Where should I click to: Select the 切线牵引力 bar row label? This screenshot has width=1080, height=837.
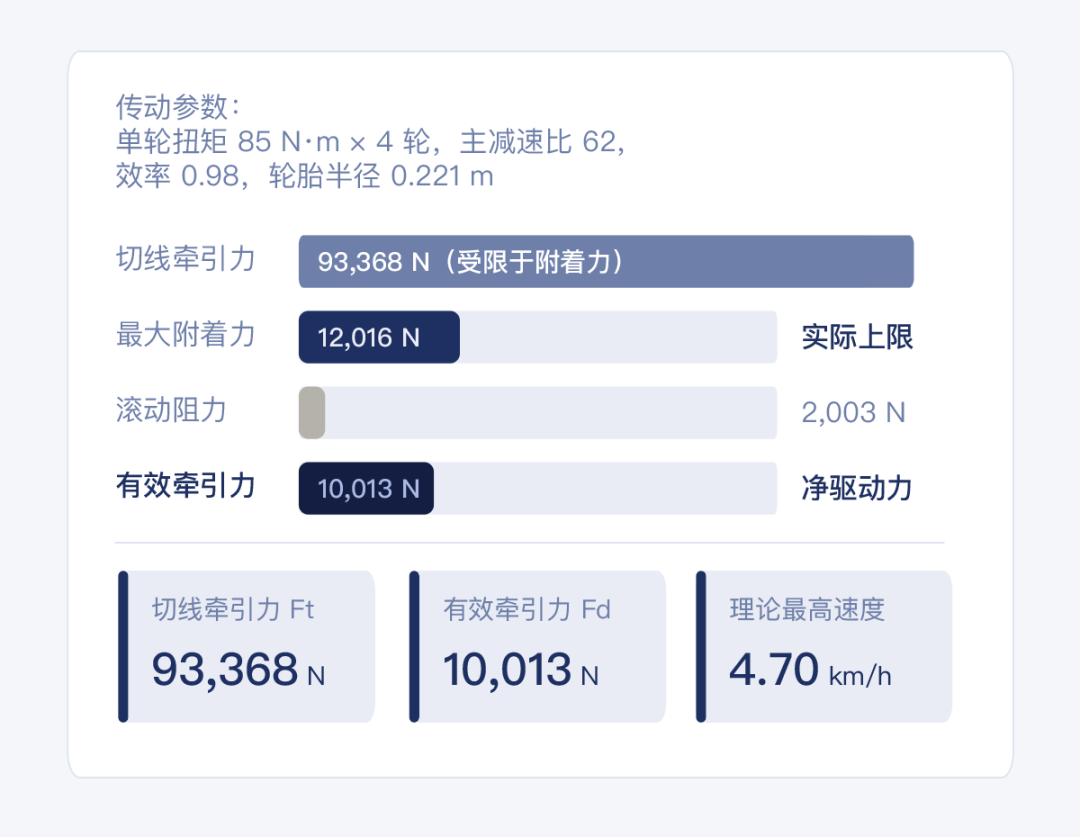[x=186, y=260]
